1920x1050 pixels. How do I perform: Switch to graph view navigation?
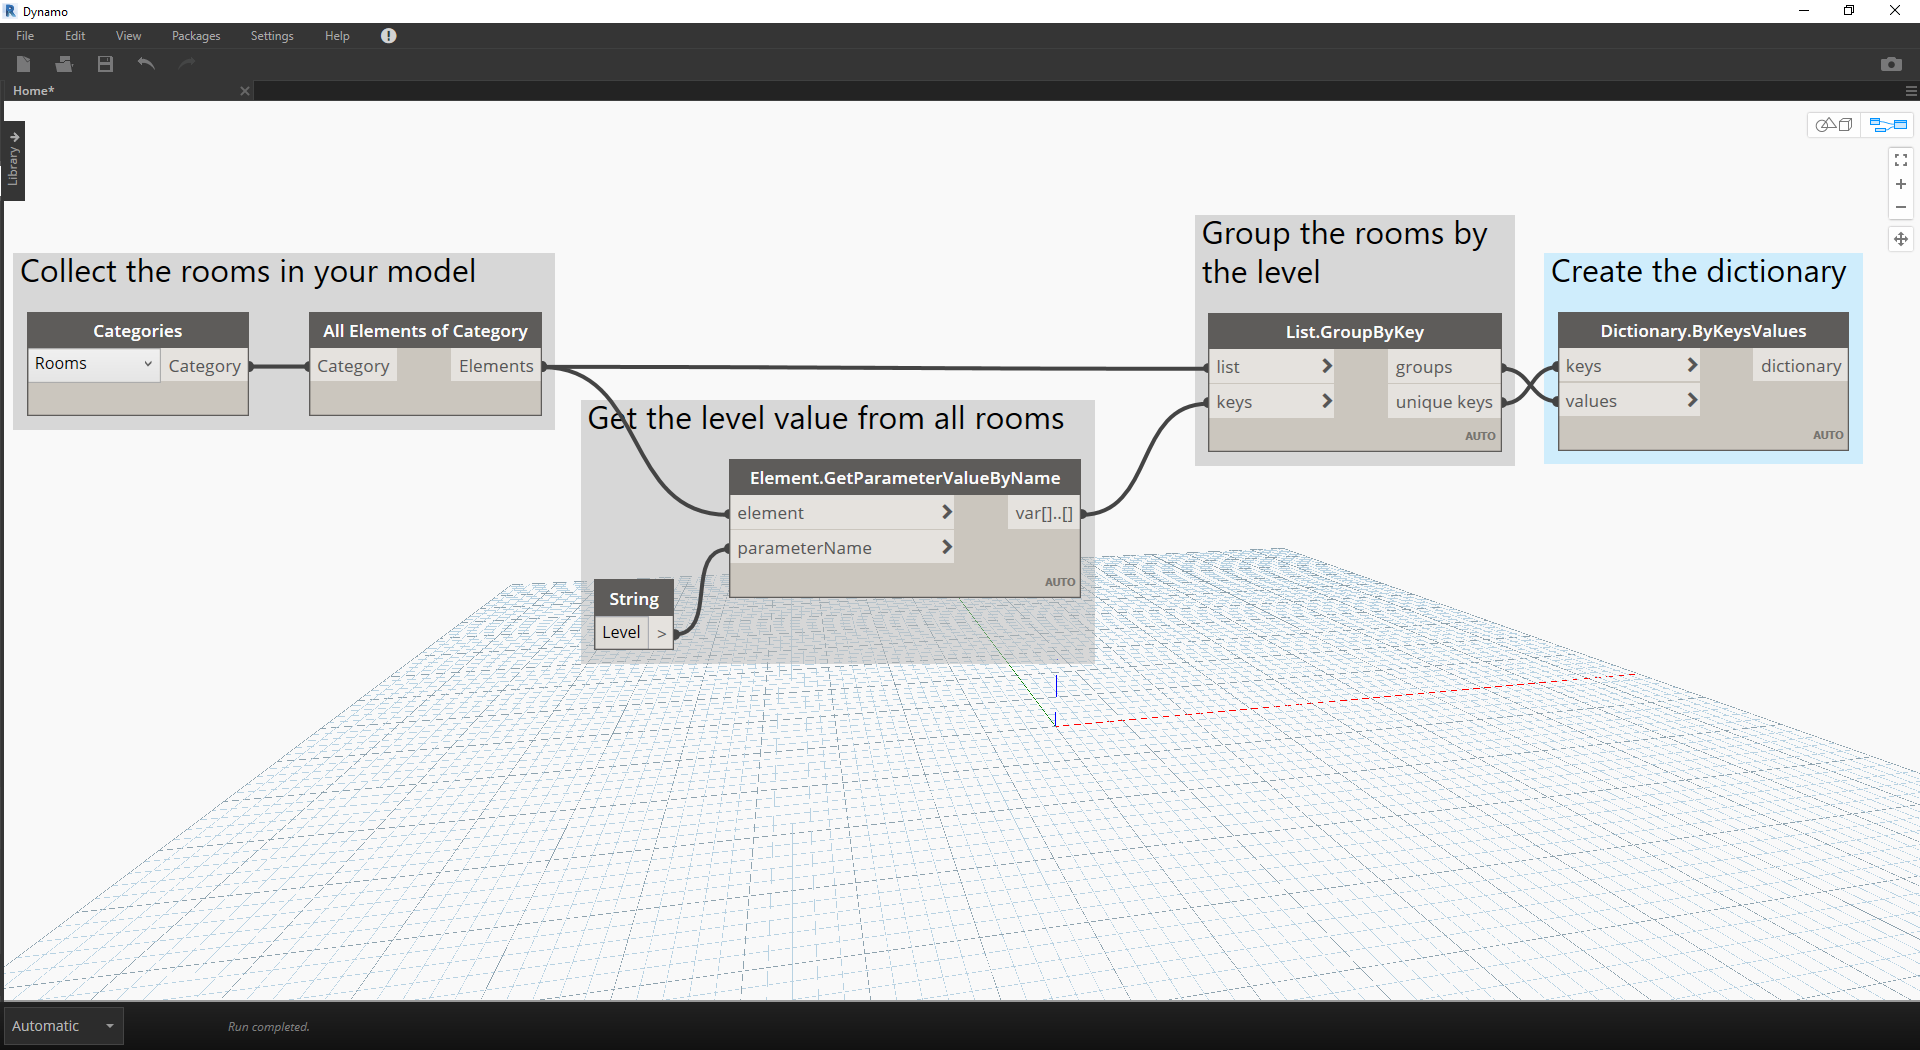[x=1888, y=125]
